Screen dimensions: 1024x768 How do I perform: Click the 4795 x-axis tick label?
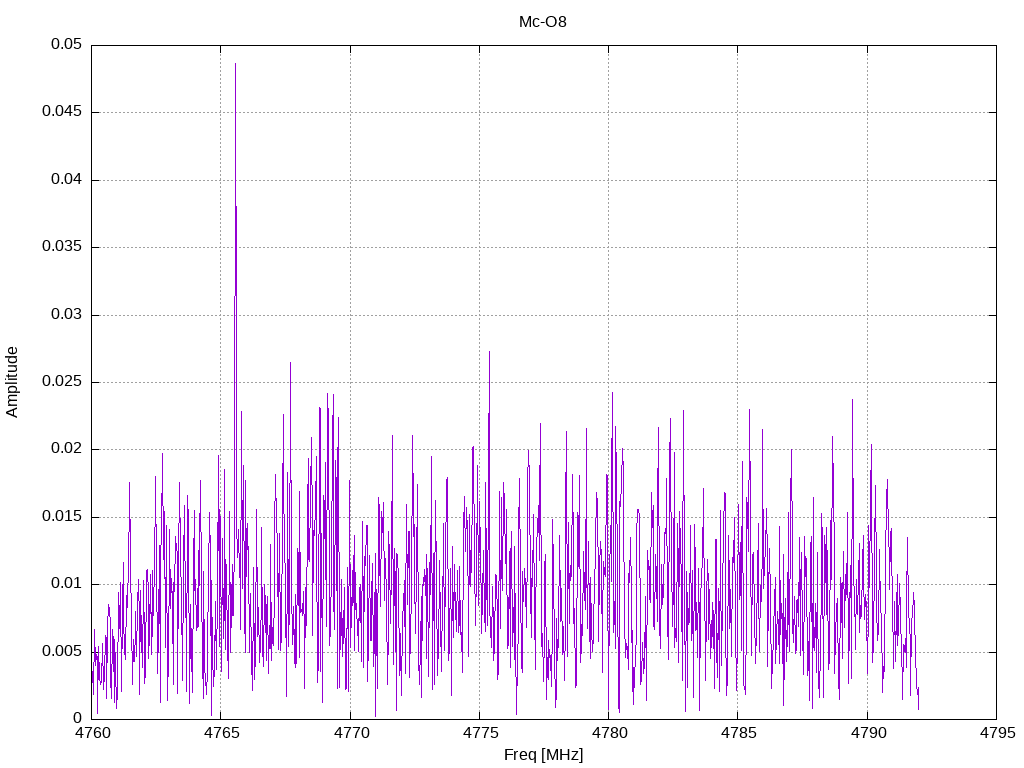[x=995, y=733]
